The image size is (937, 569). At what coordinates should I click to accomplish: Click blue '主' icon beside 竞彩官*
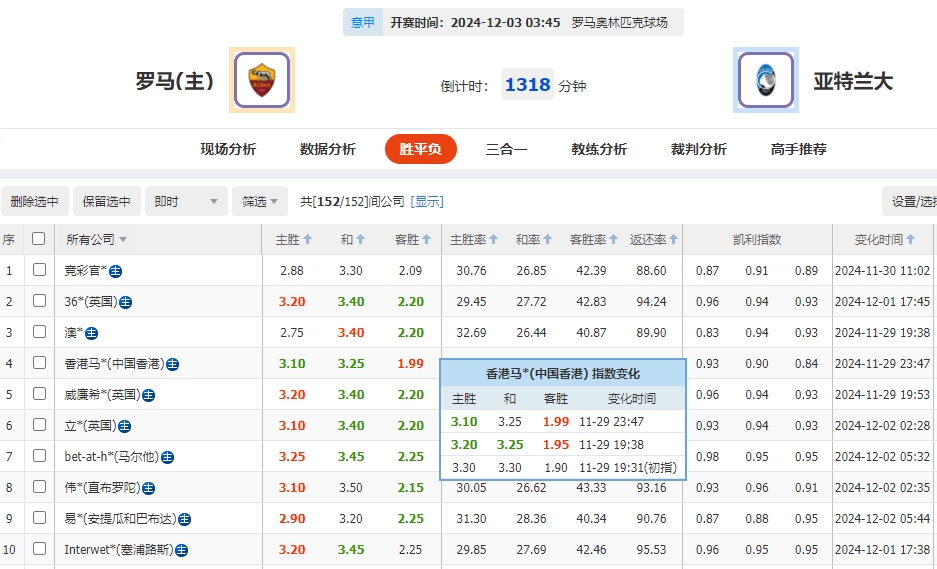point(116,271)
